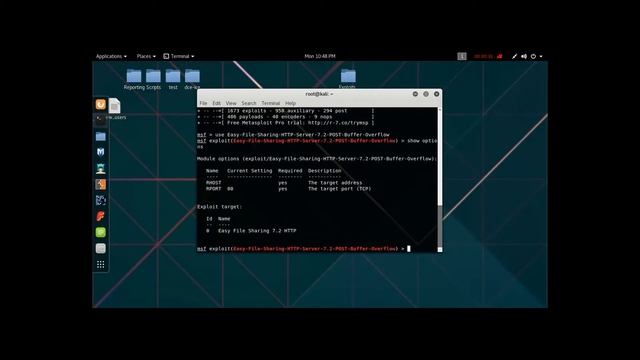Open the grey Leafpad dock icon
Viewport: 640px width, 360px height.
pos(100,248)
